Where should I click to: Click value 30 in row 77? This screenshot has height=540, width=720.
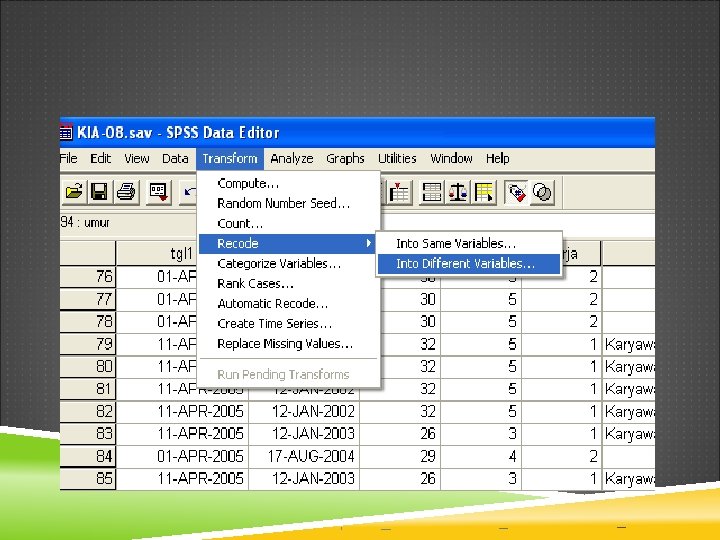(x=410, y=299)
